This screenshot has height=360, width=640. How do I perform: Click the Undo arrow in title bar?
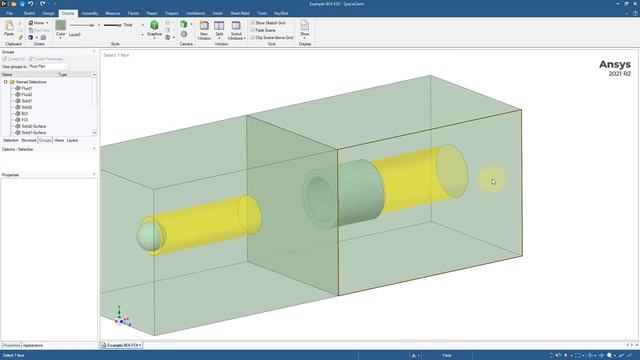31,4
